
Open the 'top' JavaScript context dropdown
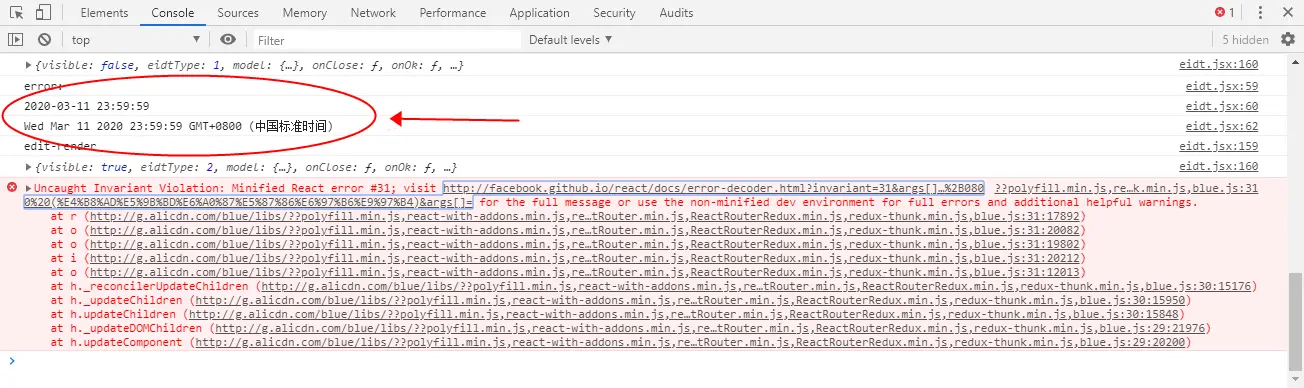point(135,40)
